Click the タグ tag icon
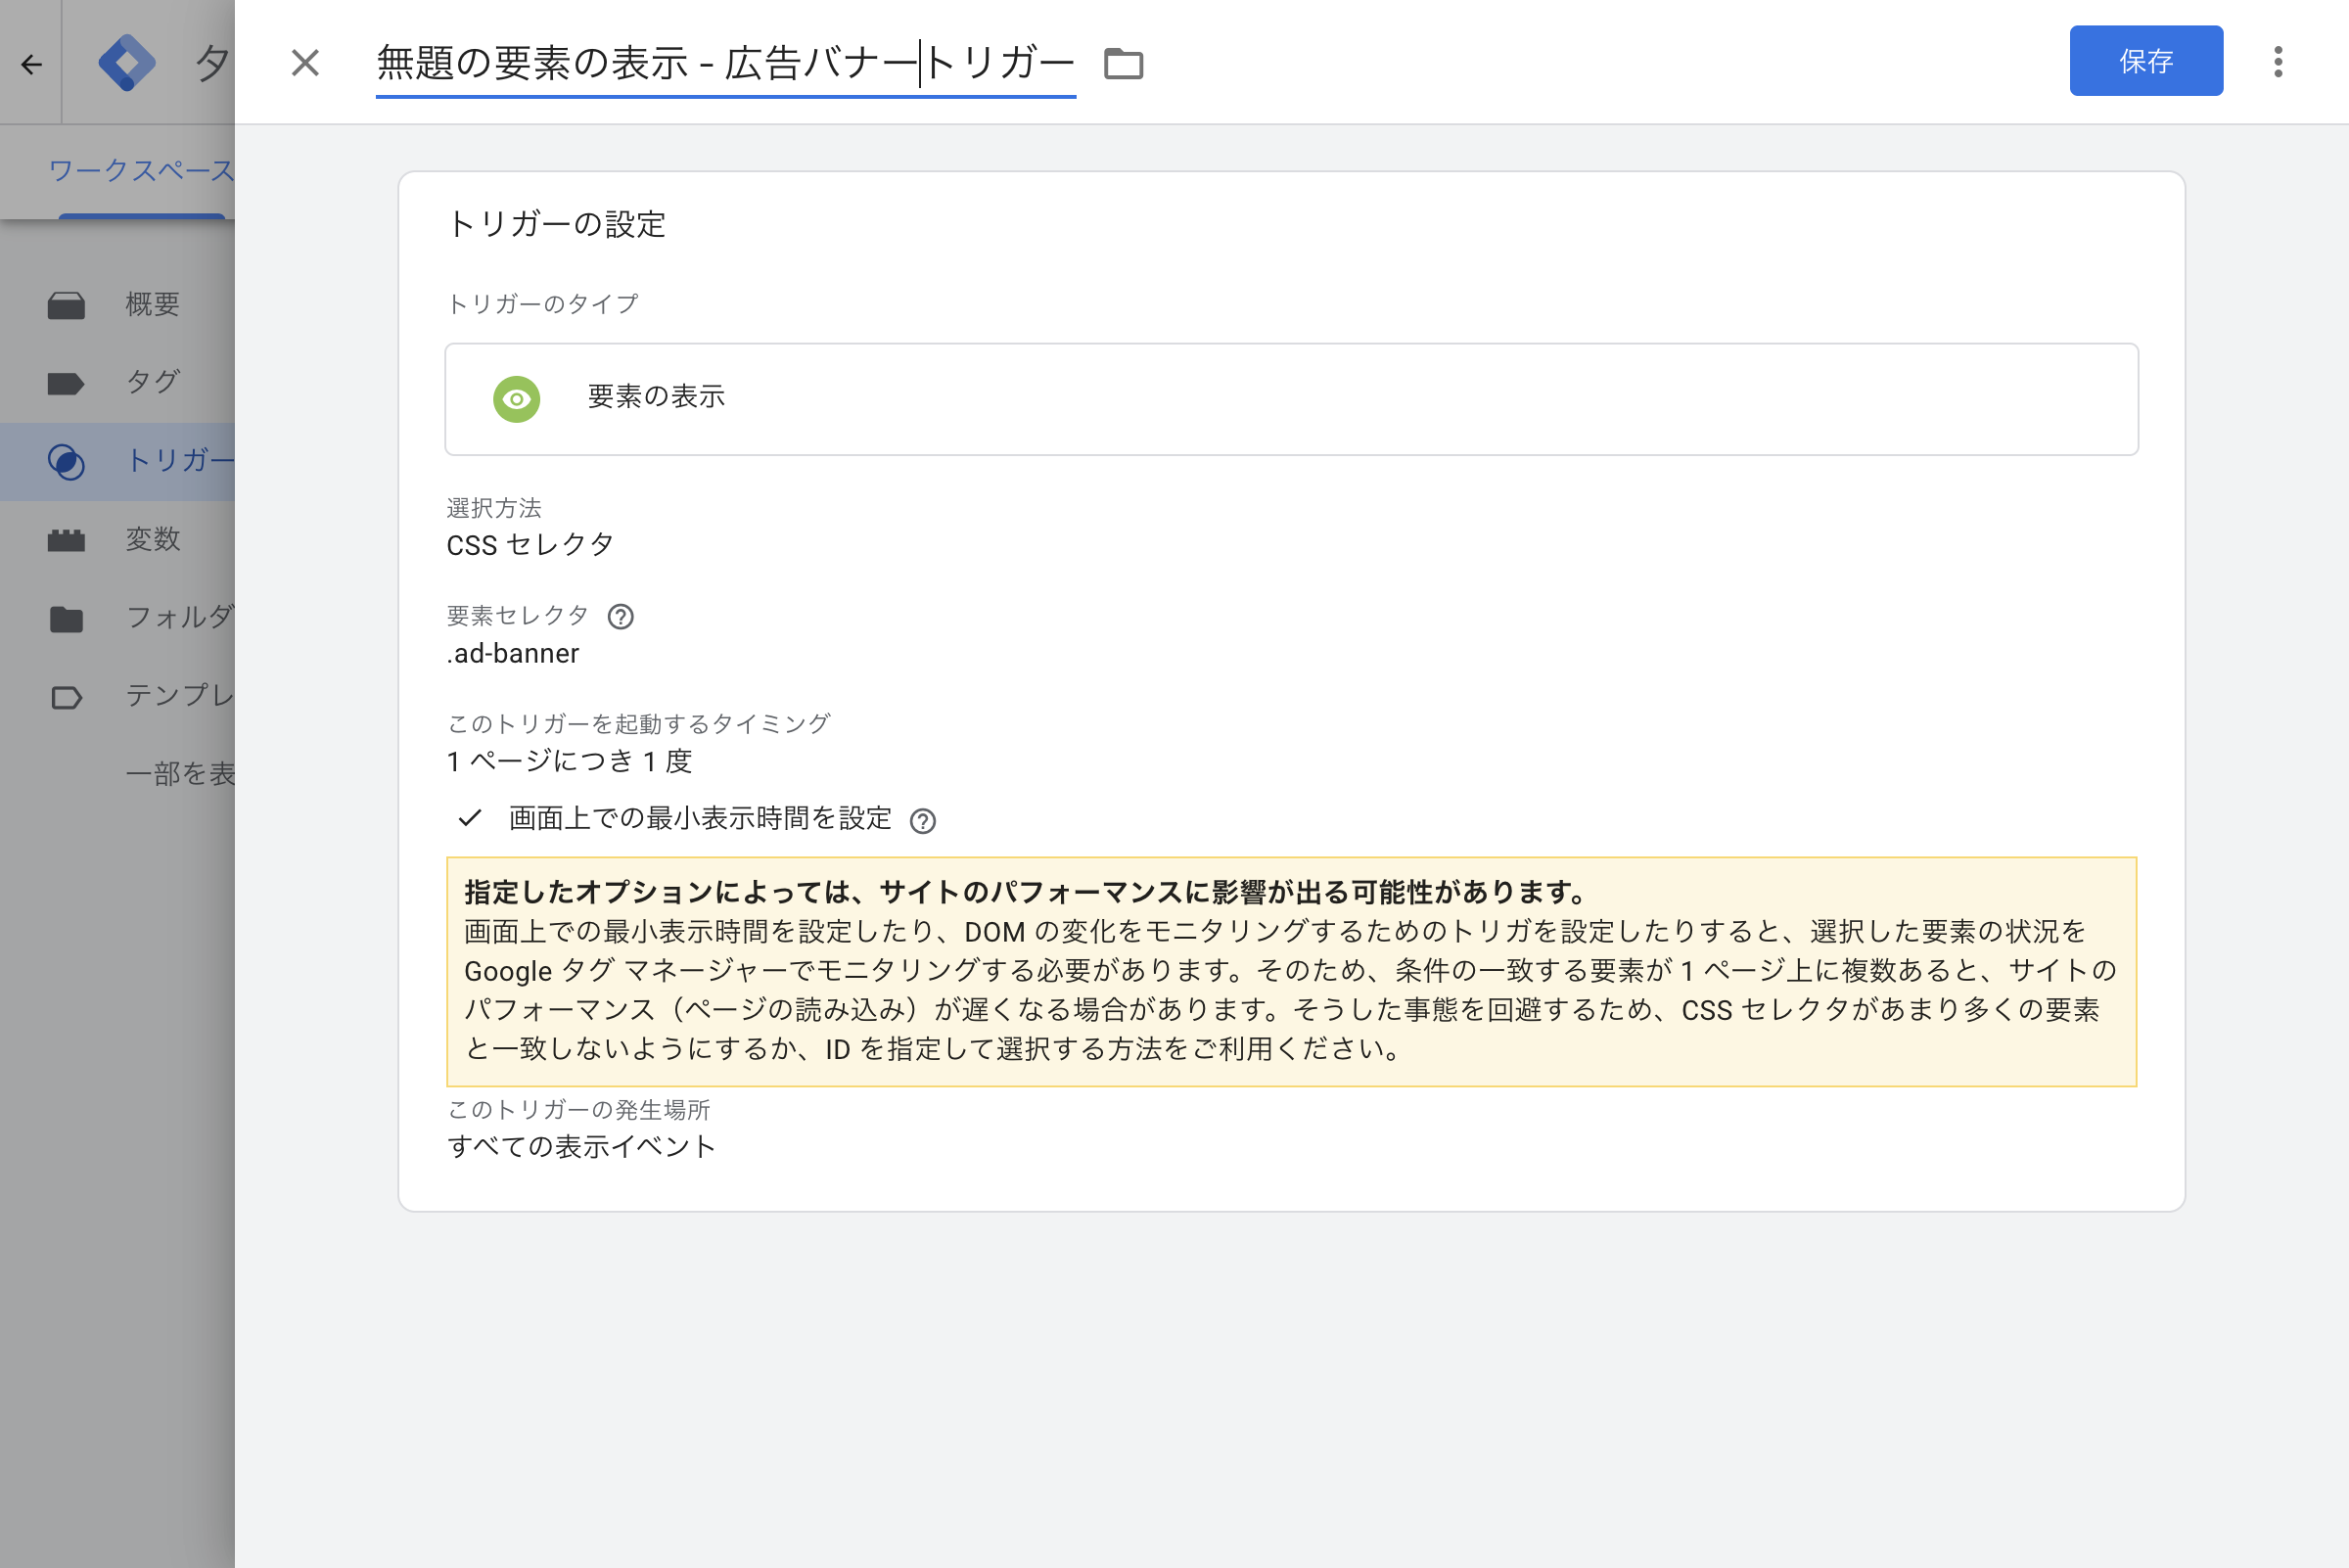This screenshot has width=2349, height=1568. tap(66, 383)
